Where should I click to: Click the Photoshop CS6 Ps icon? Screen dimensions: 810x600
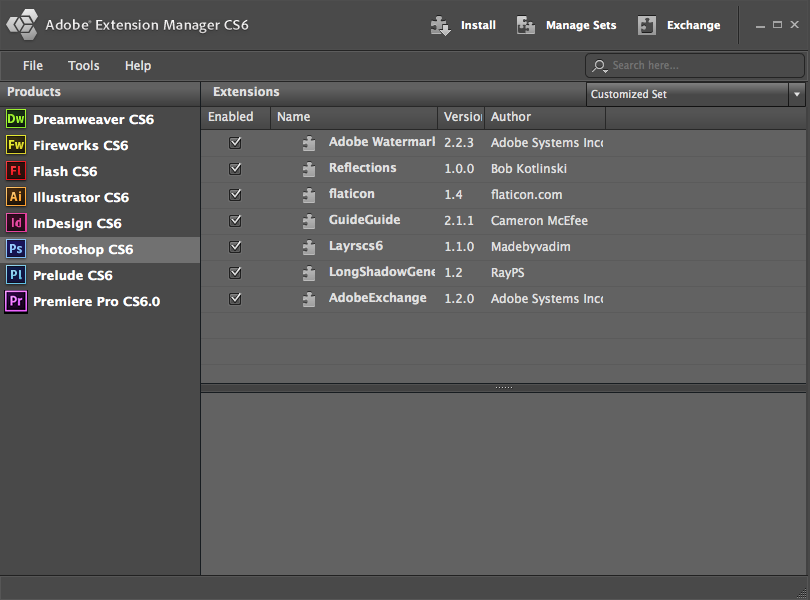[x=16, y=249]
